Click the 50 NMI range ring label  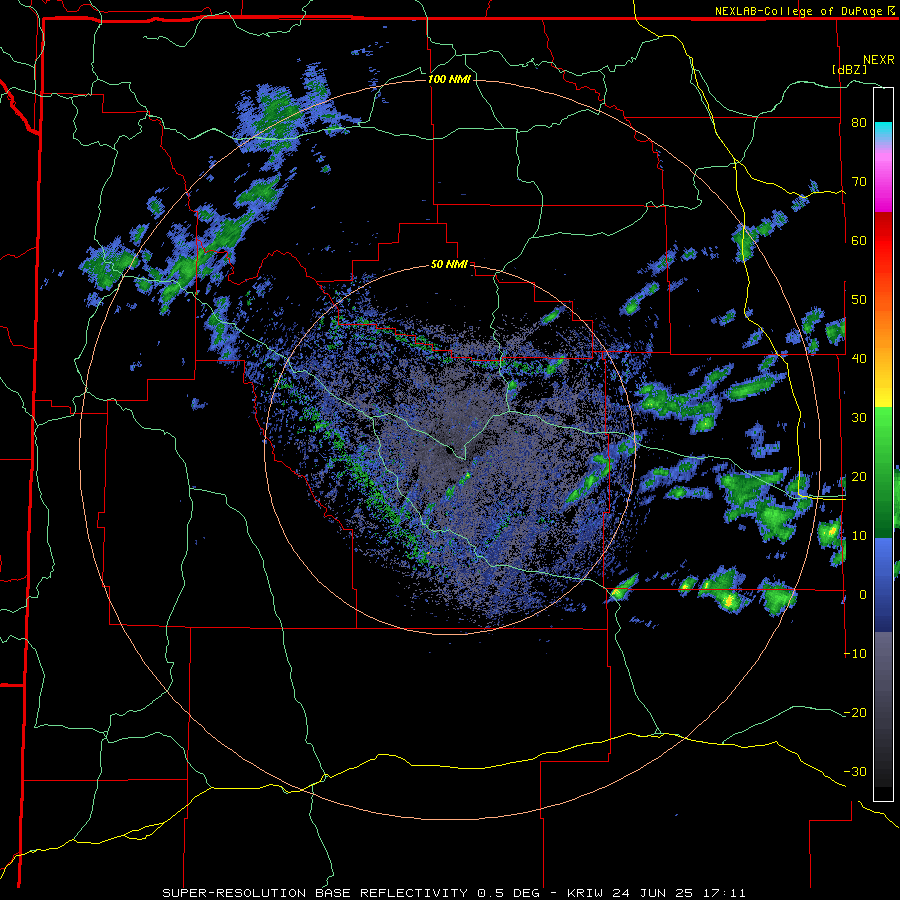click(x=449, y=265)
